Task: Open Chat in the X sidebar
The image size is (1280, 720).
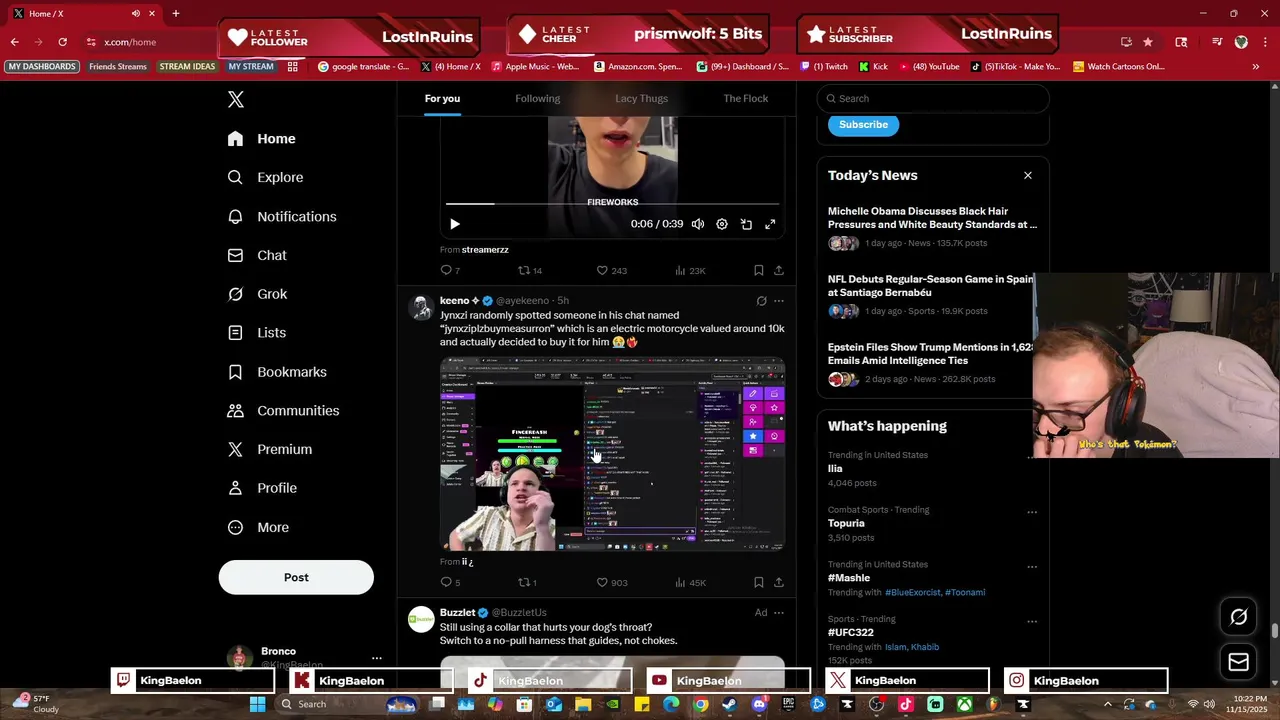Action: click(258, 255)
